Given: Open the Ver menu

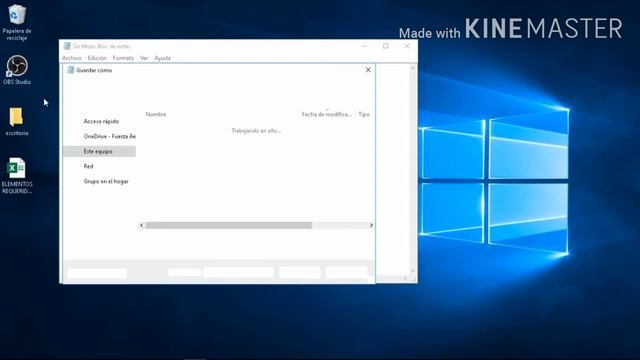Looking at the screenshot, I should (x=144, y=58).
